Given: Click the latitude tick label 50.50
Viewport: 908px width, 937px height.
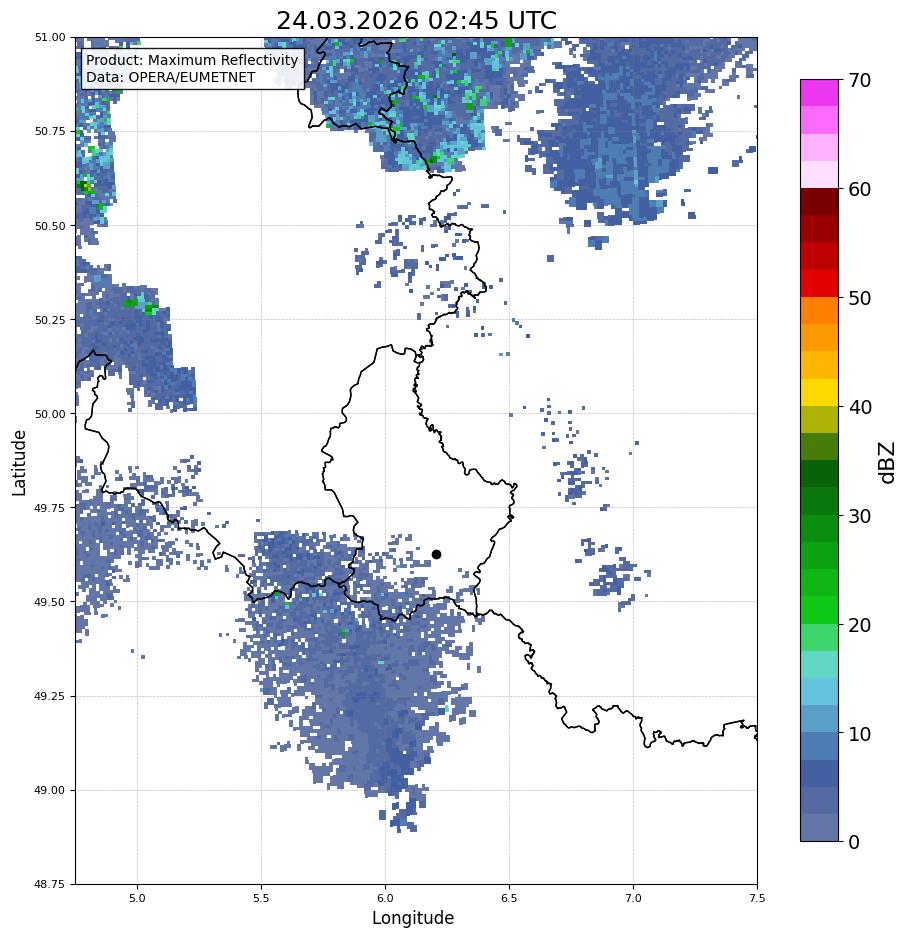Looking at the screenshot, I should click(x=50, y=226).
